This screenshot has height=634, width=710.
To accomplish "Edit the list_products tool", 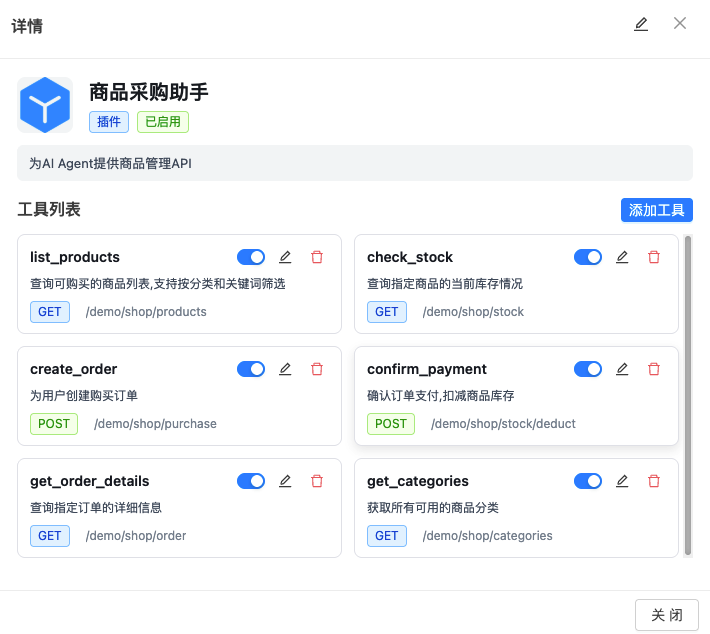I will click(285, 257).
